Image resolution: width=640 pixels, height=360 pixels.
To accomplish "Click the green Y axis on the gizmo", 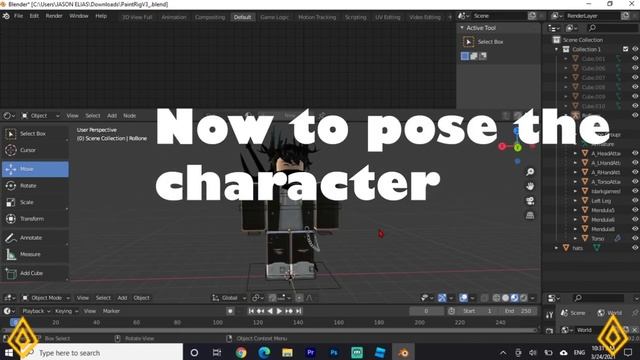I will pyautogui.click(x=518, y=147).
